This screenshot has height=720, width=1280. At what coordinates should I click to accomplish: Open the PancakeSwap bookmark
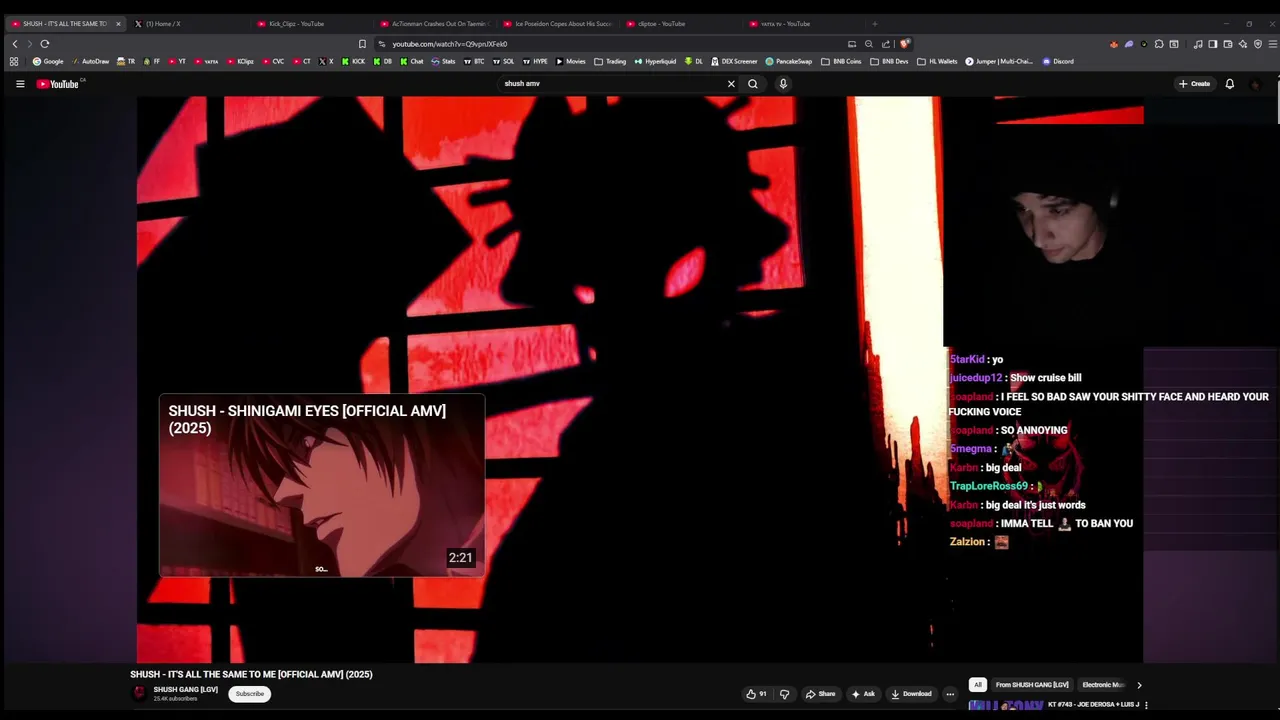pos(789,62)
